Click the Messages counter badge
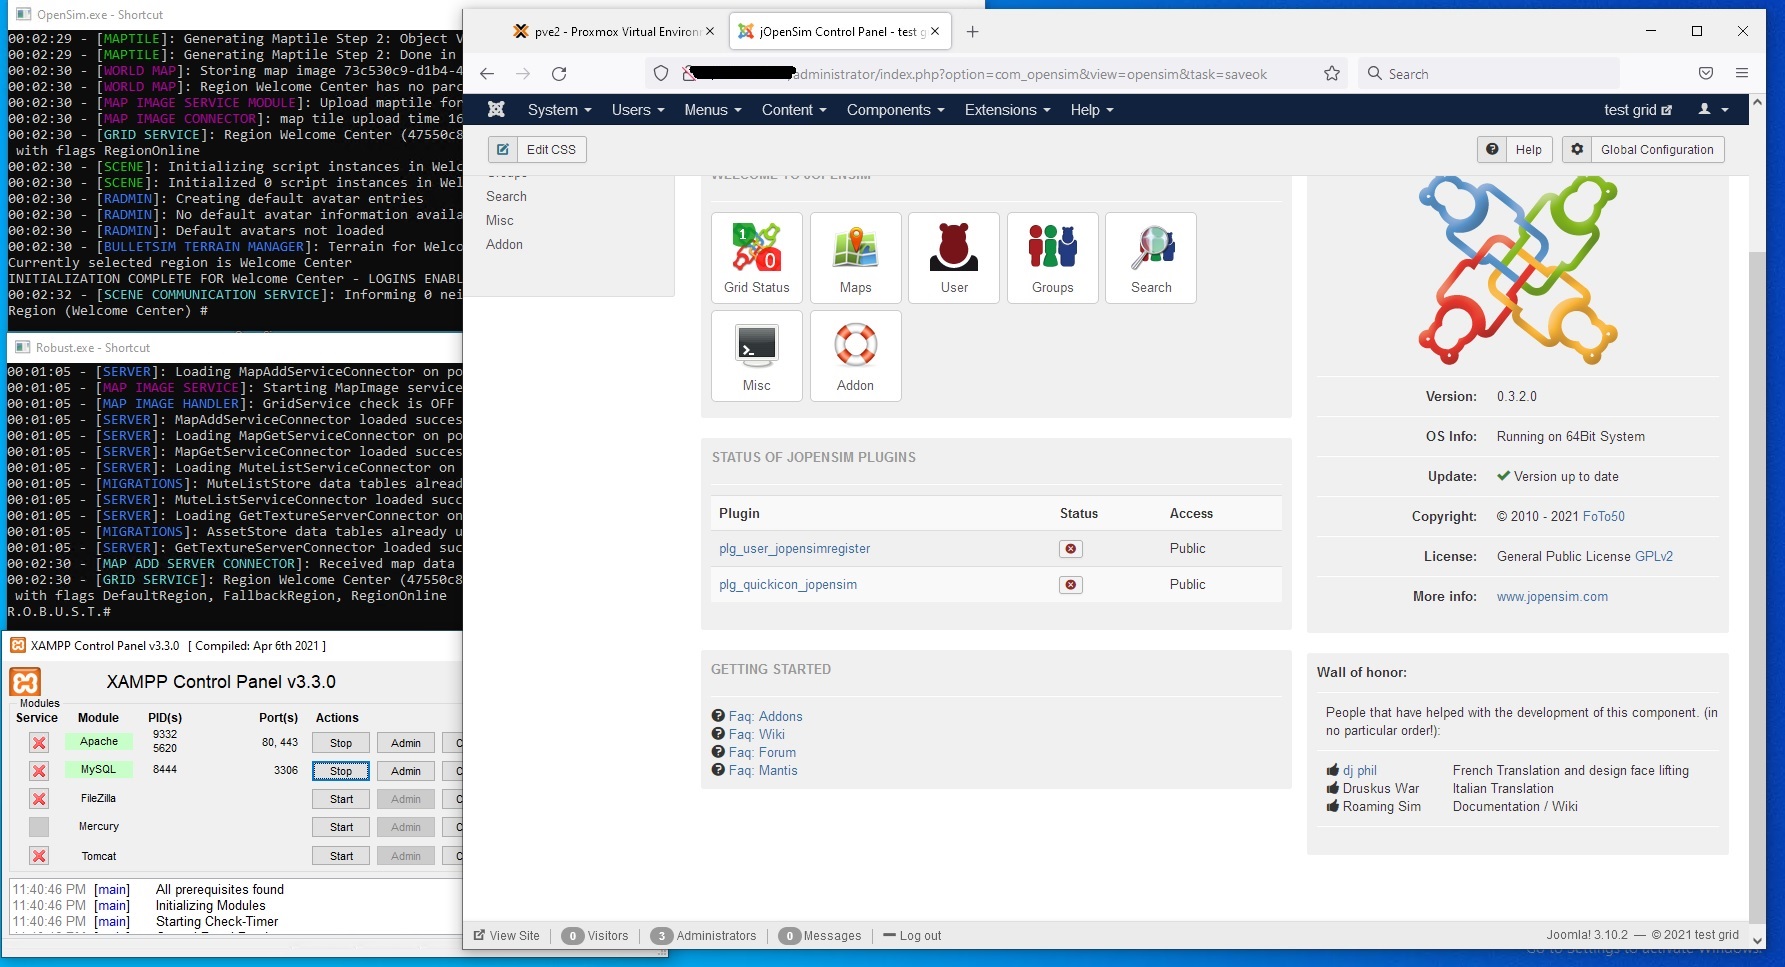 tap(789, 936)
